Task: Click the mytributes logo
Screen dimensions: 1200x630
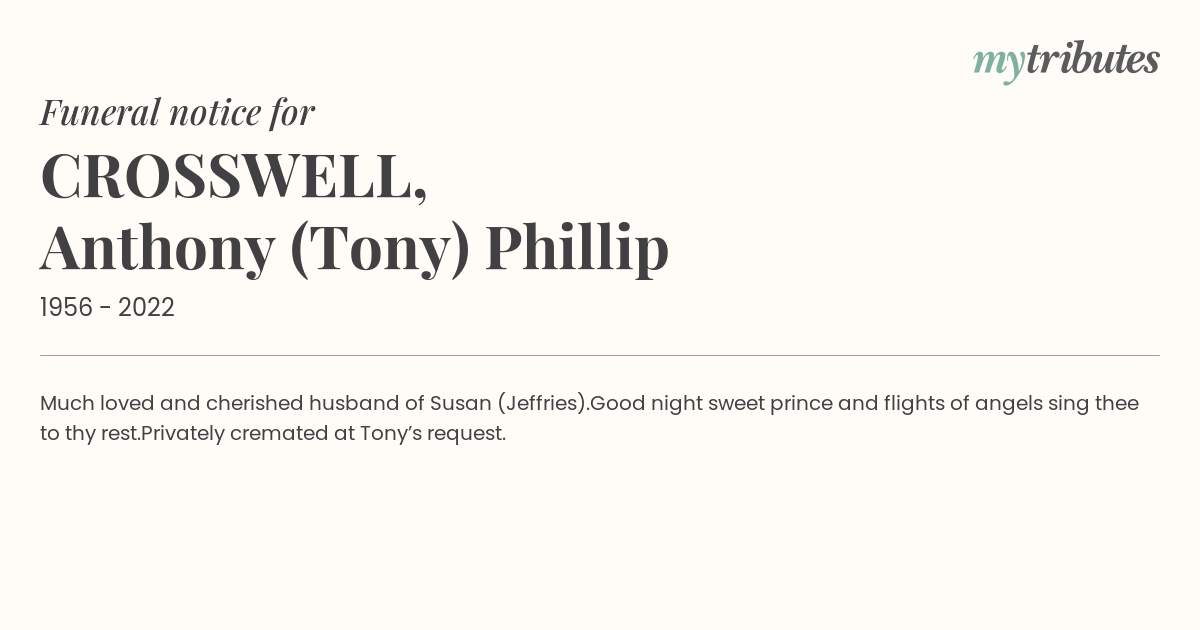Action: point(1066,62)
